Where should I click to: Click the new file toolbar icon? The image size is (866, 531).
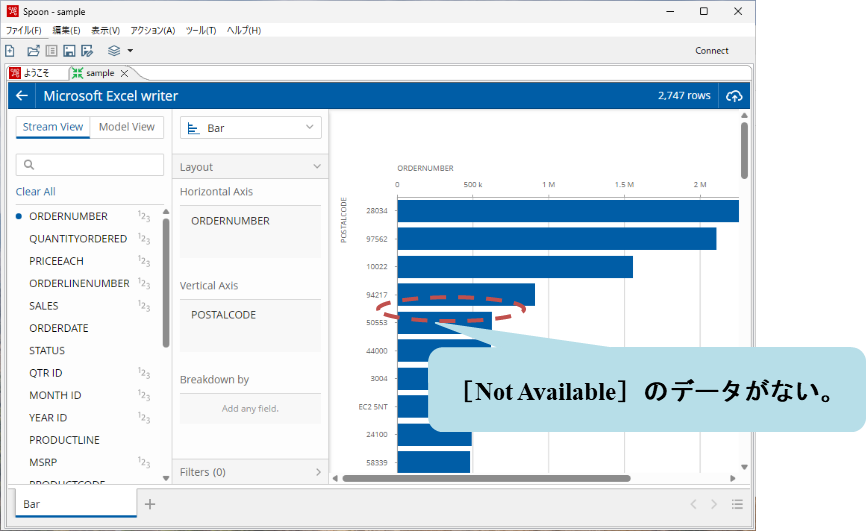pyautogui.click(x=10, y=51)
